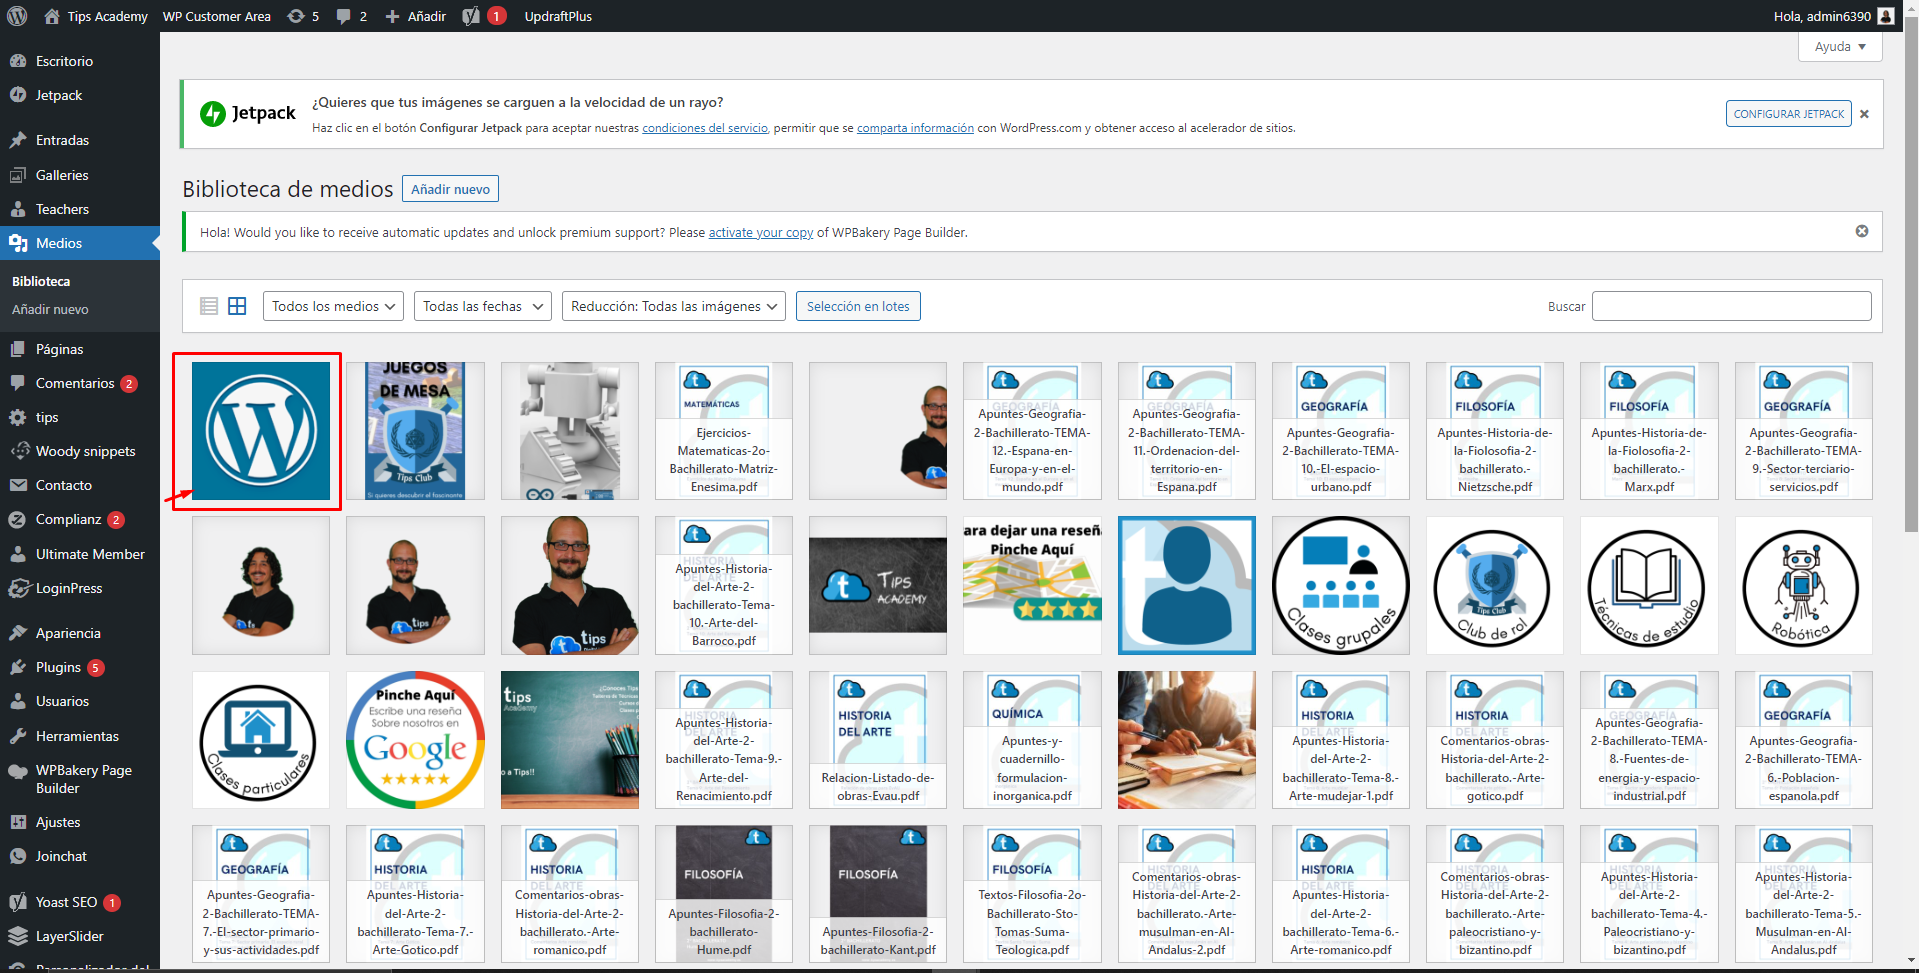Select the WordPress logo thumbnail
Image resolution: width=1919 pixels, height=973 pixels.
(x=261, y=431)
